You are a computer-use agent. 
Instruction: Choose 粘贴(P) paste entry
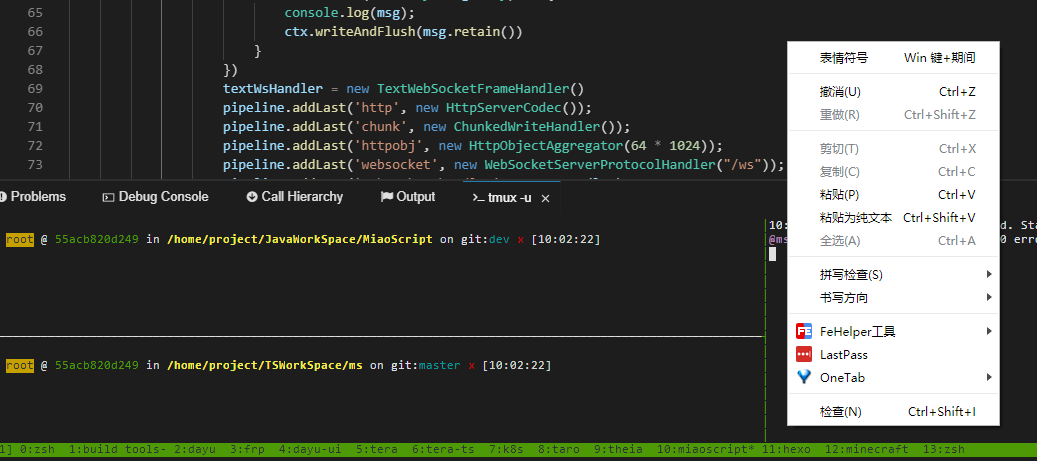[893, 195]
